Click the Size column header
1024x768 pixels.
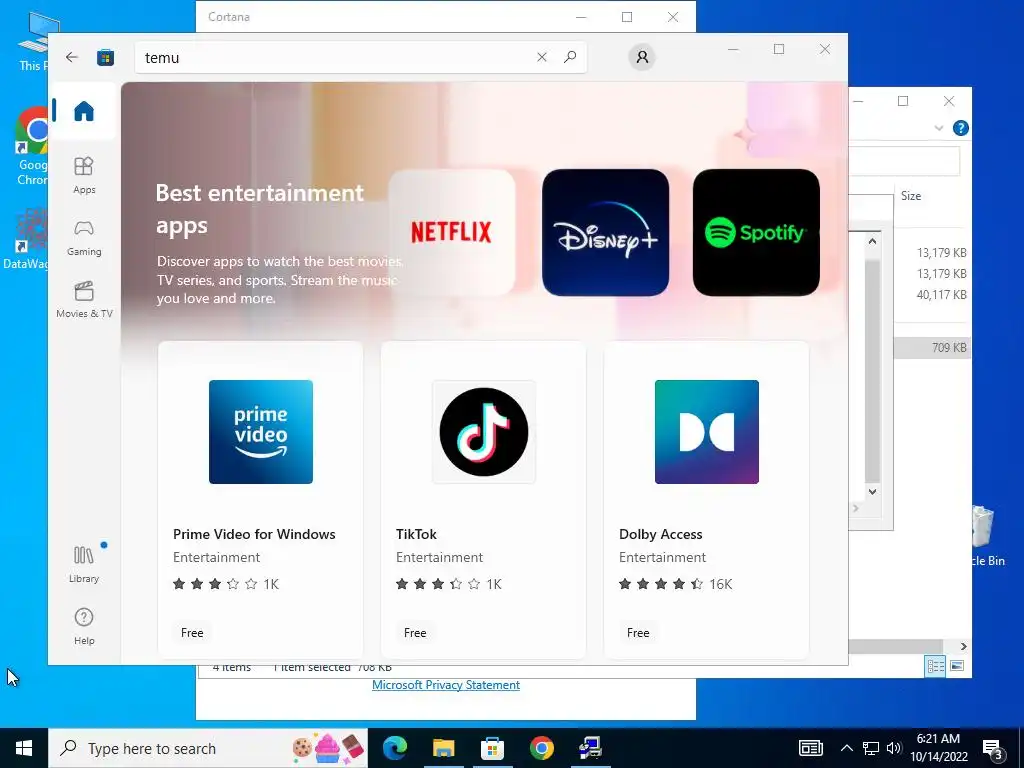click(x=911, y=195)
